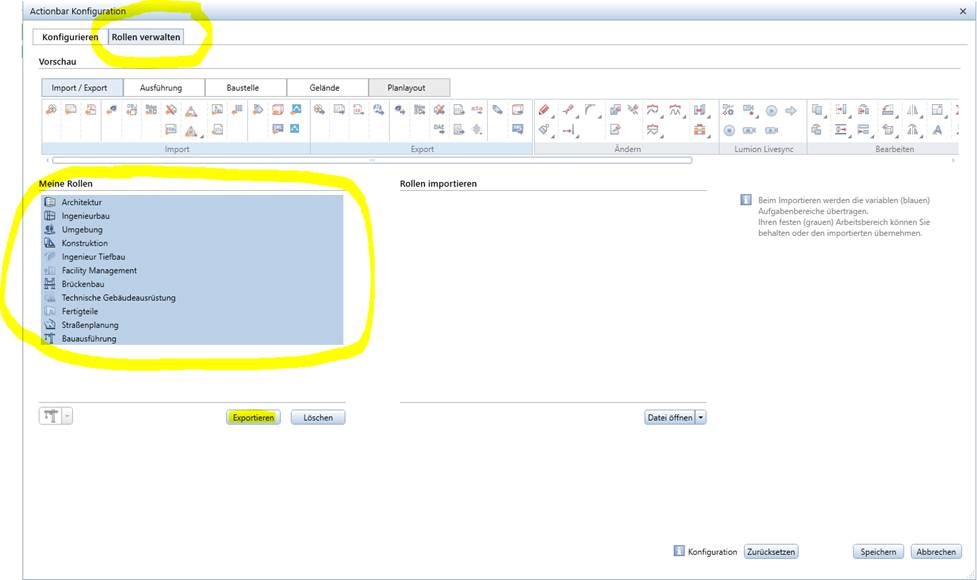Switch to the Konfigurieren tab
The image size is (977, 580).
point(70,37)
